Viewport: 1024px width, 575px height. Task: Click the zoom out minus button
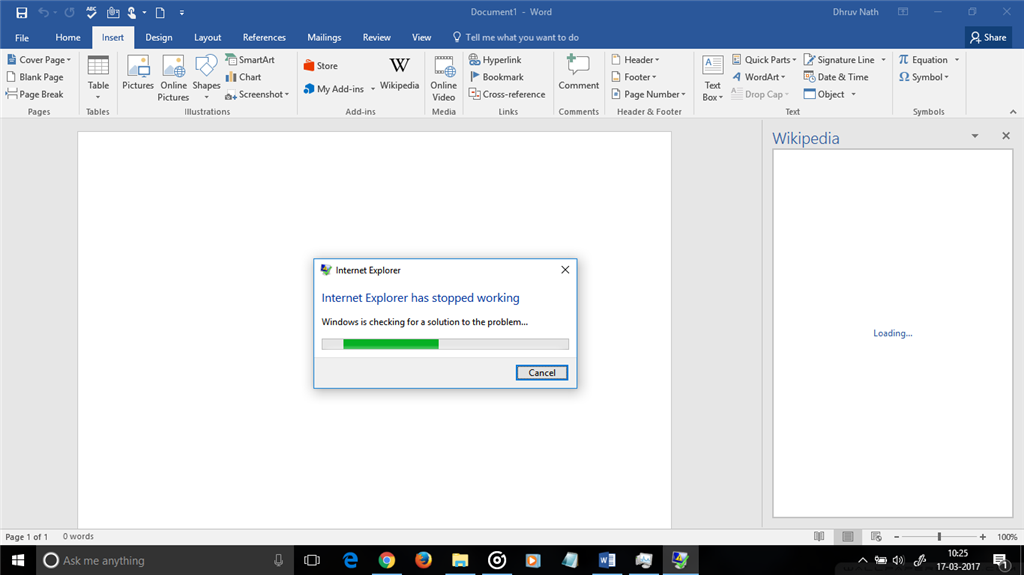click(x=896, y=536)
